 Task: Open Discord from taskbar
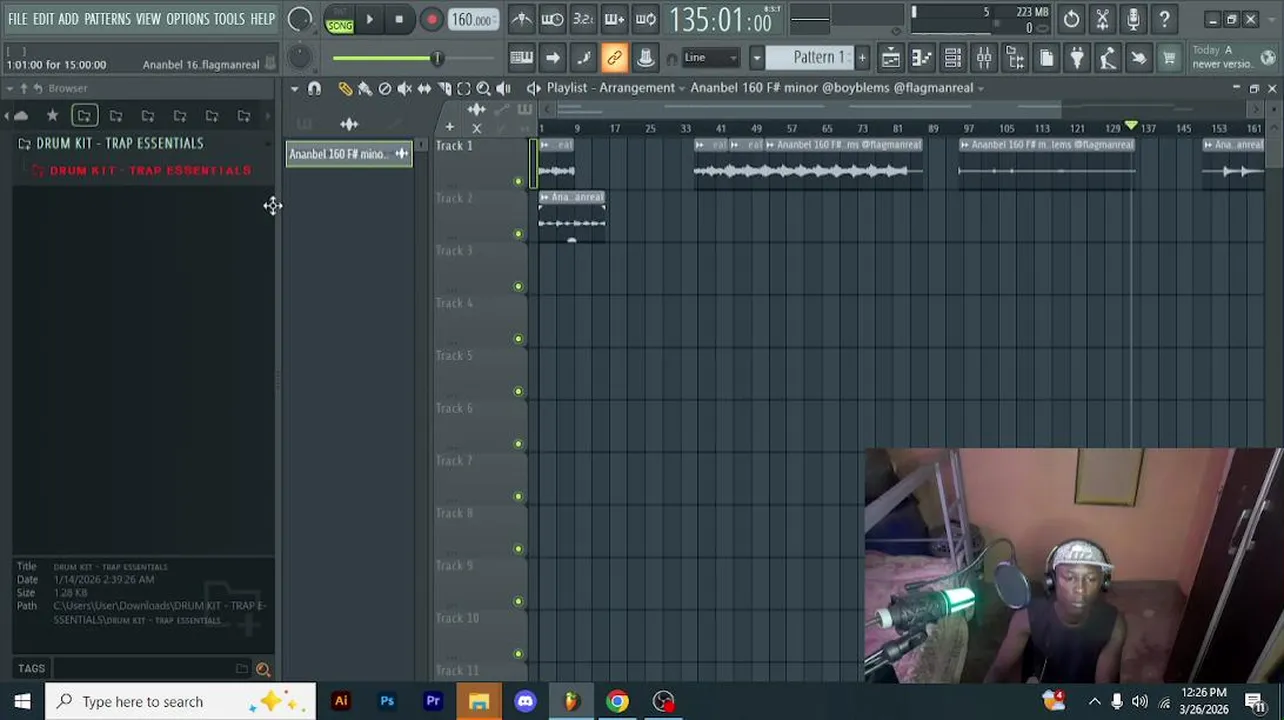(525, 702)
